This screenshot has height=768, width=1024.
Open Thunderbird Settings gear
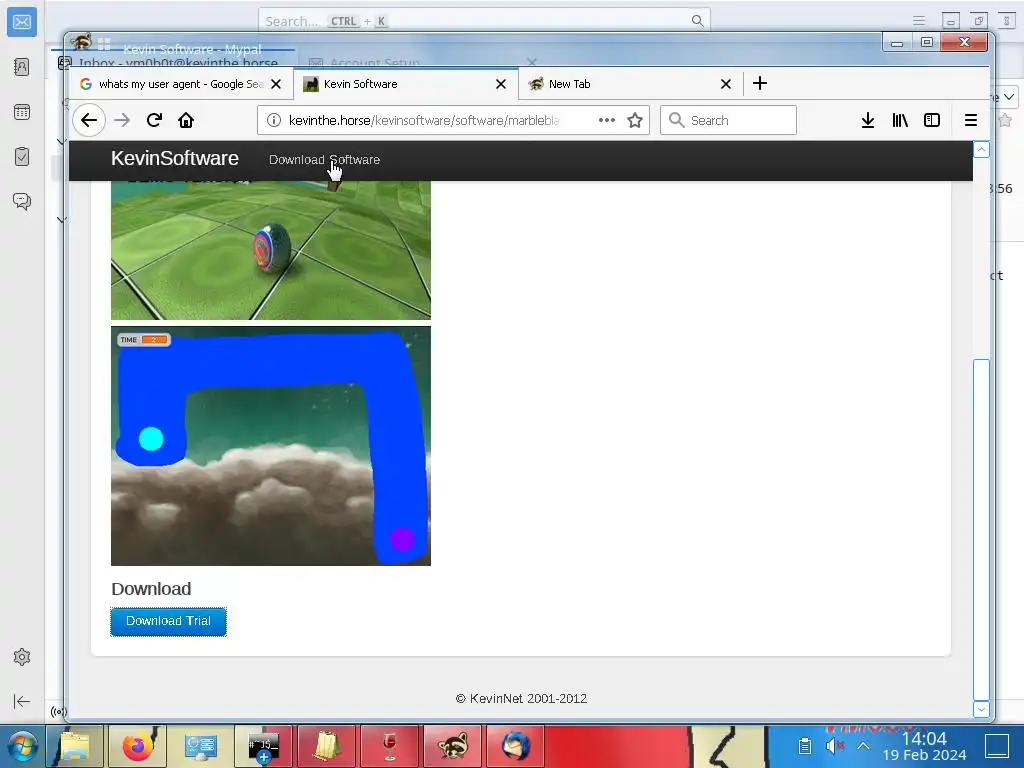click(22, 657)
